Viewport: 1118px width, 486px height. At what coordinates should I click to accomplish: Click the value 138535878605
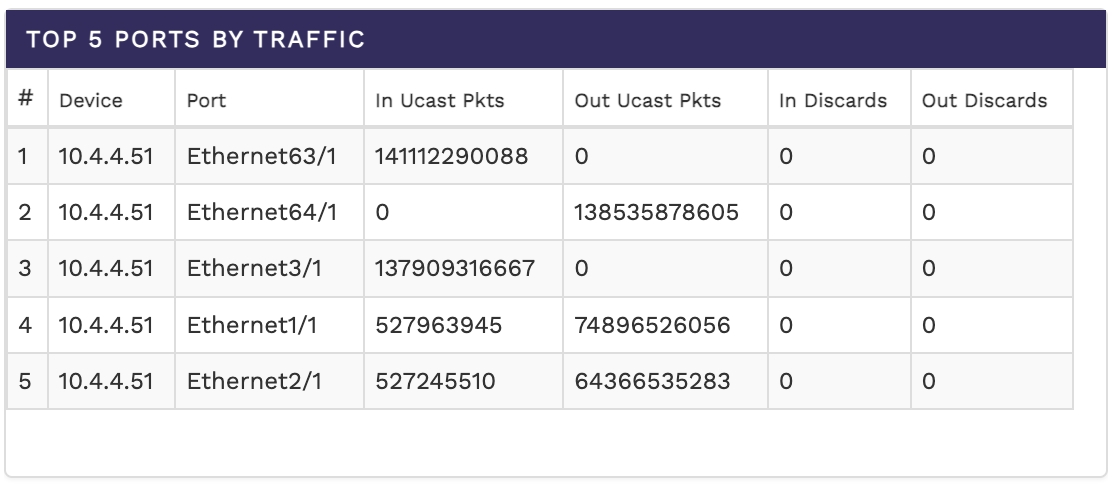pyautogui.click(x=656, y=212)
